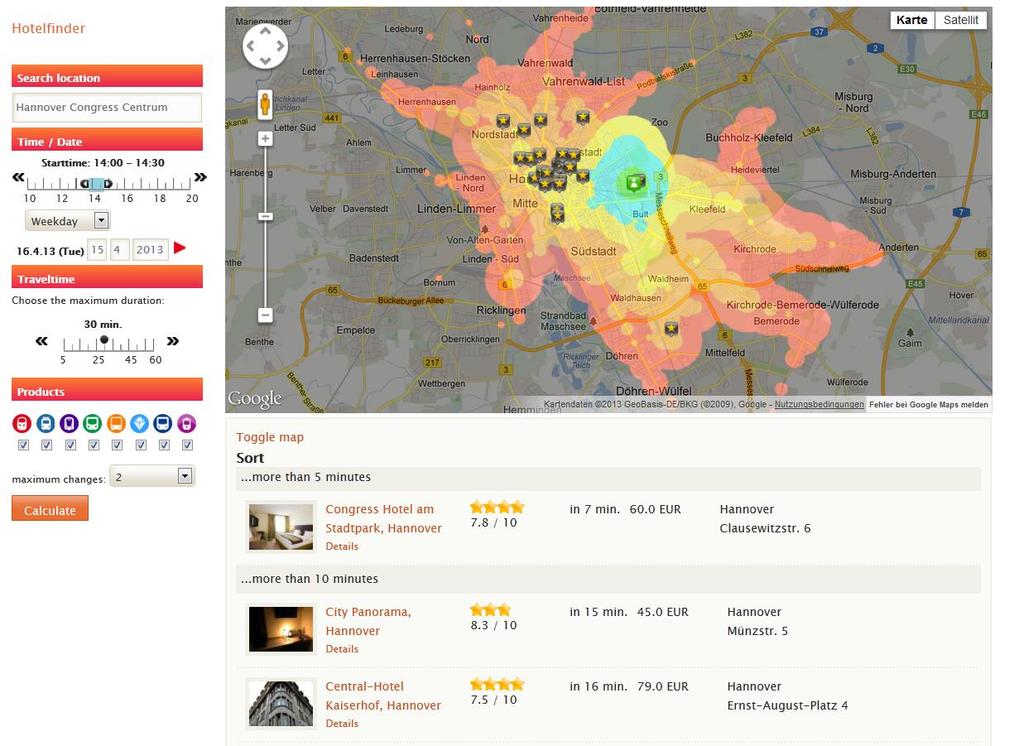Image resolution: width=1024 pixels, height=746 pixels.
Task: Click the map zoom slider handle
Action: [265, 216]
